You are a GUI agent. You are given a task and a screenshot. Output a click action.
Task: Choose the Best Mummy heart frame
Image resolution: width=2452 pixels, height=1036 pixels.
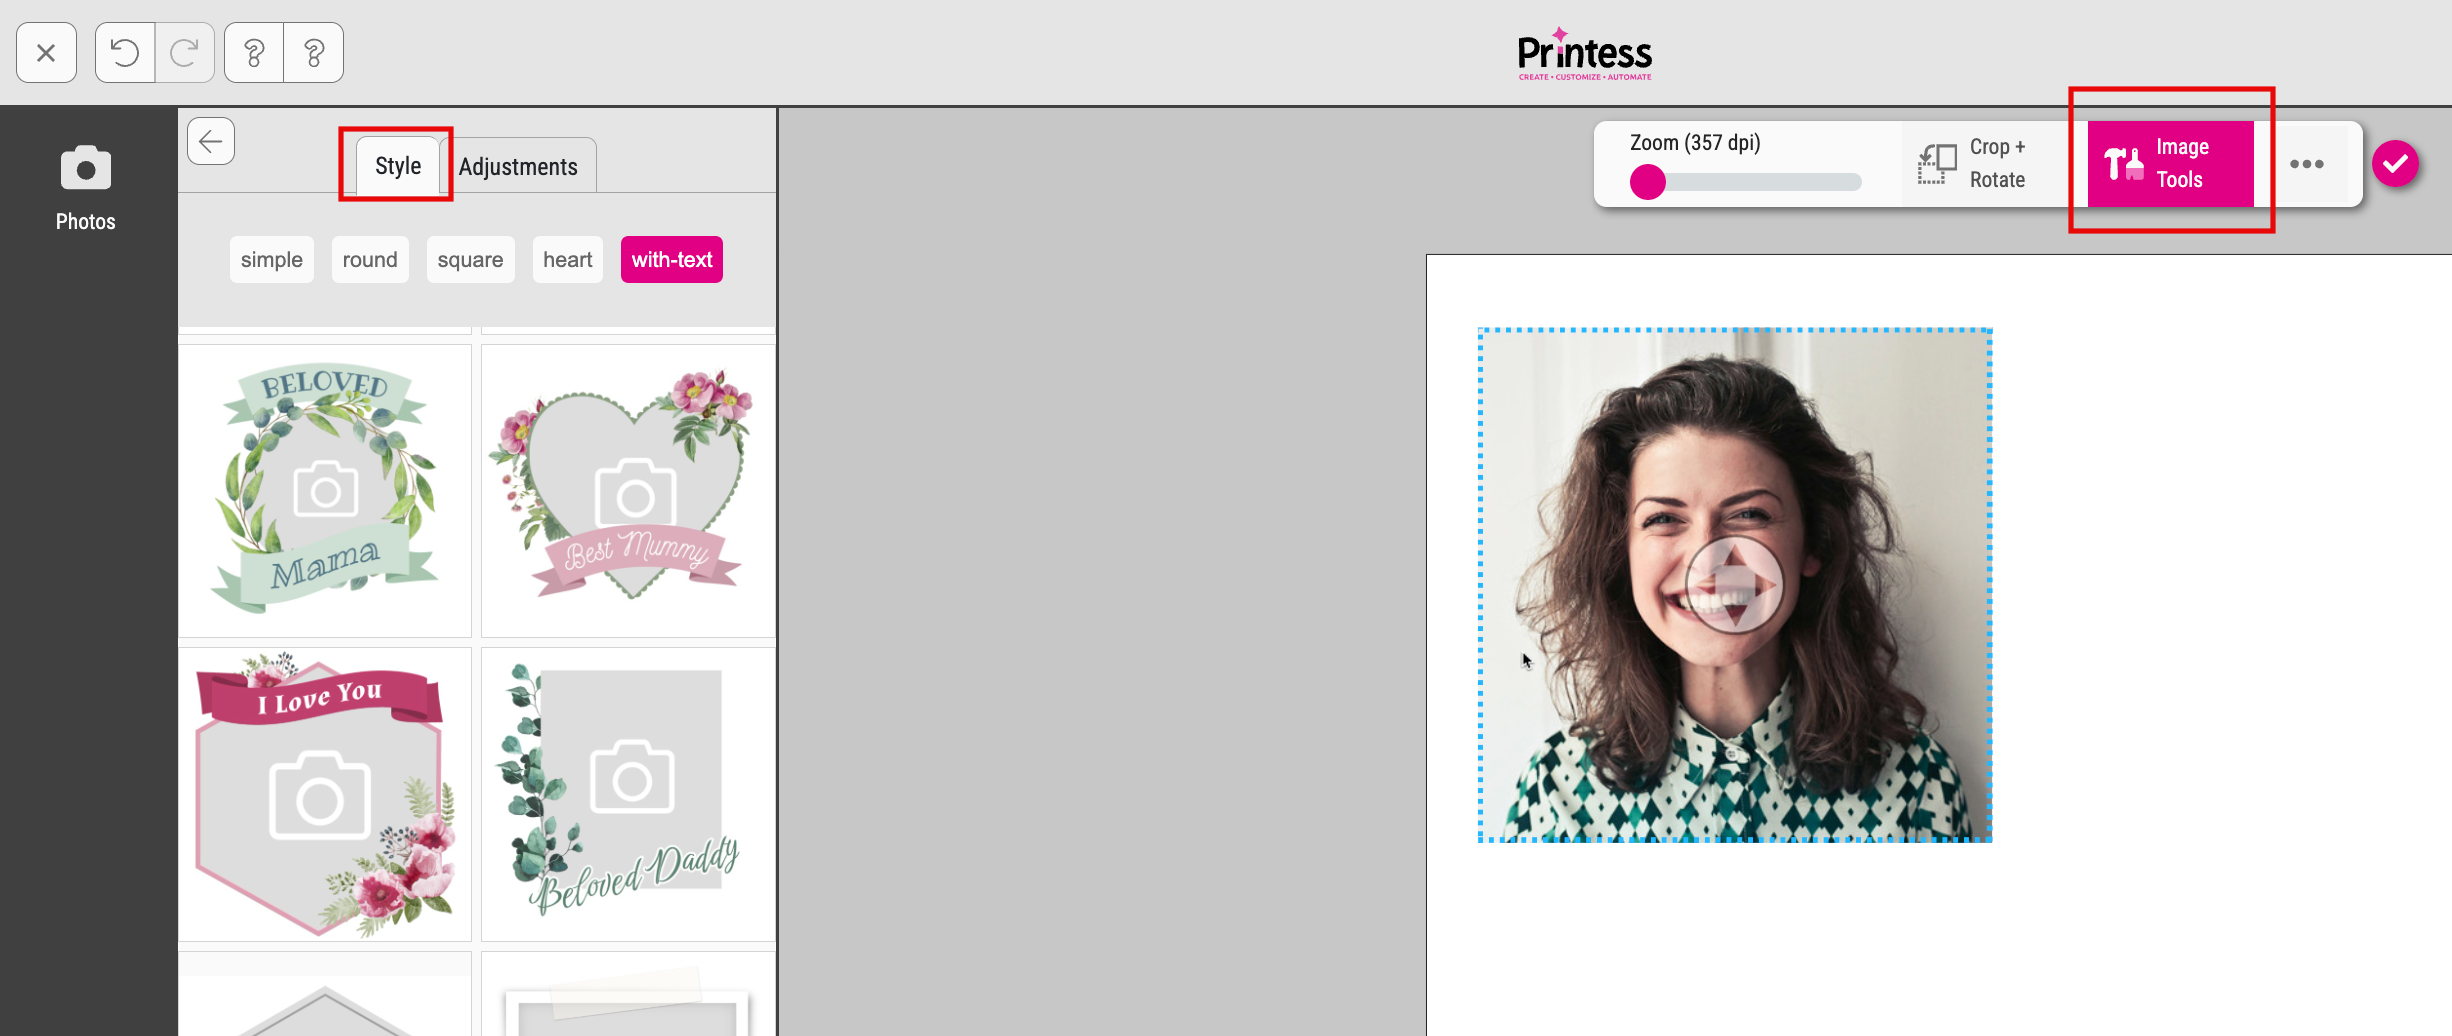(628, 491)
